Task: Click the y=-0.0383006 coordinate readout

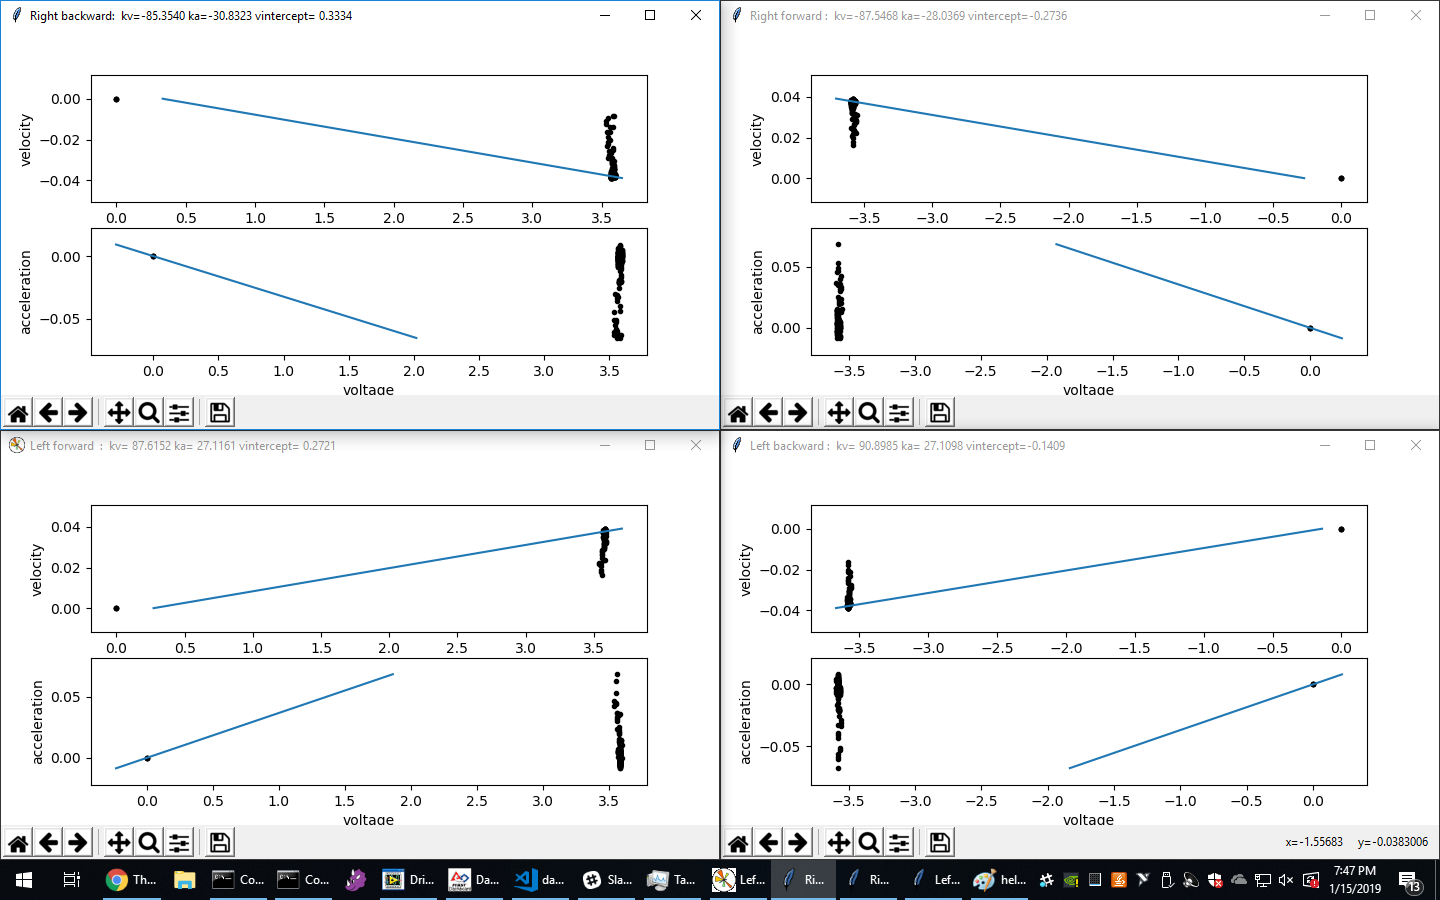Action: point(1393,842)
